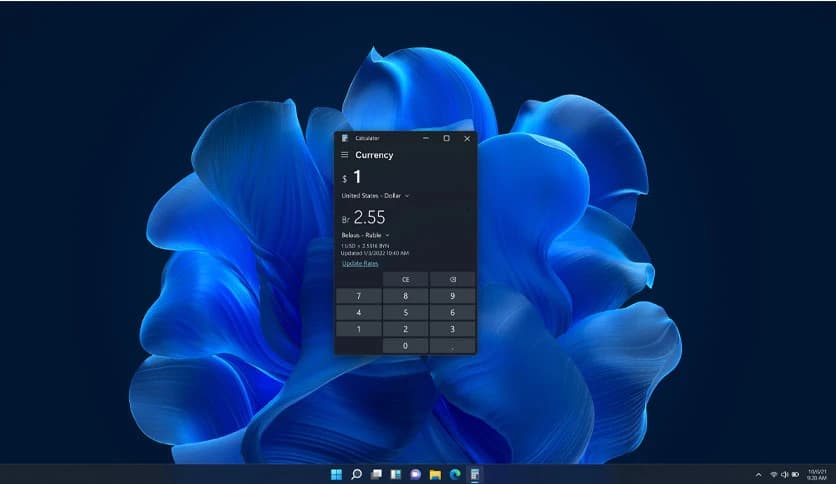
Task: Click the decimal point key
Action: (452, 345)
